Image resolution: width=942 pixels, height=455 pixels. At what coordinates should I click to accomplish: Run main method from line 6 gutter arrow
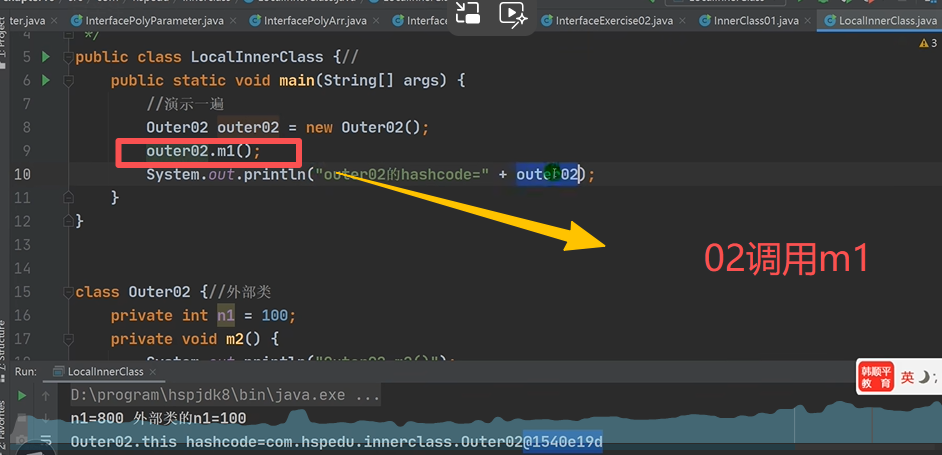pos(46,80)
